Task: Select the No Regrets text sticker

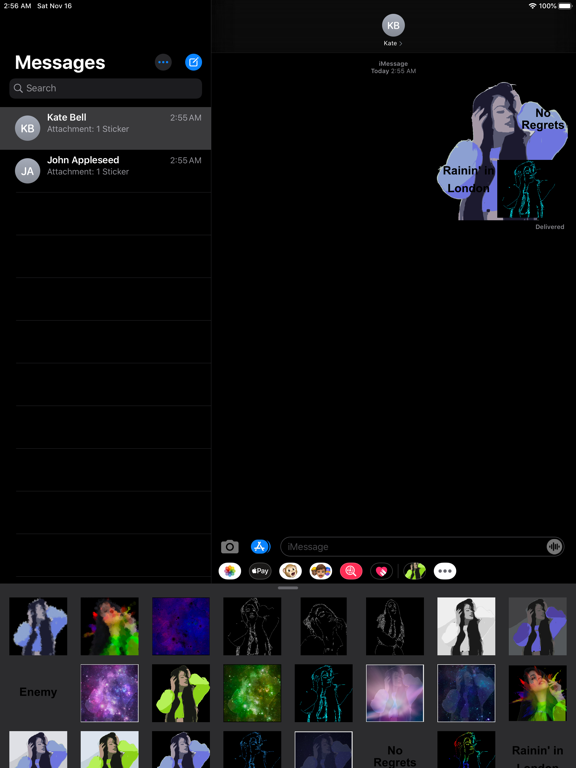Action: pyautogui.click(x=395, y=755)
